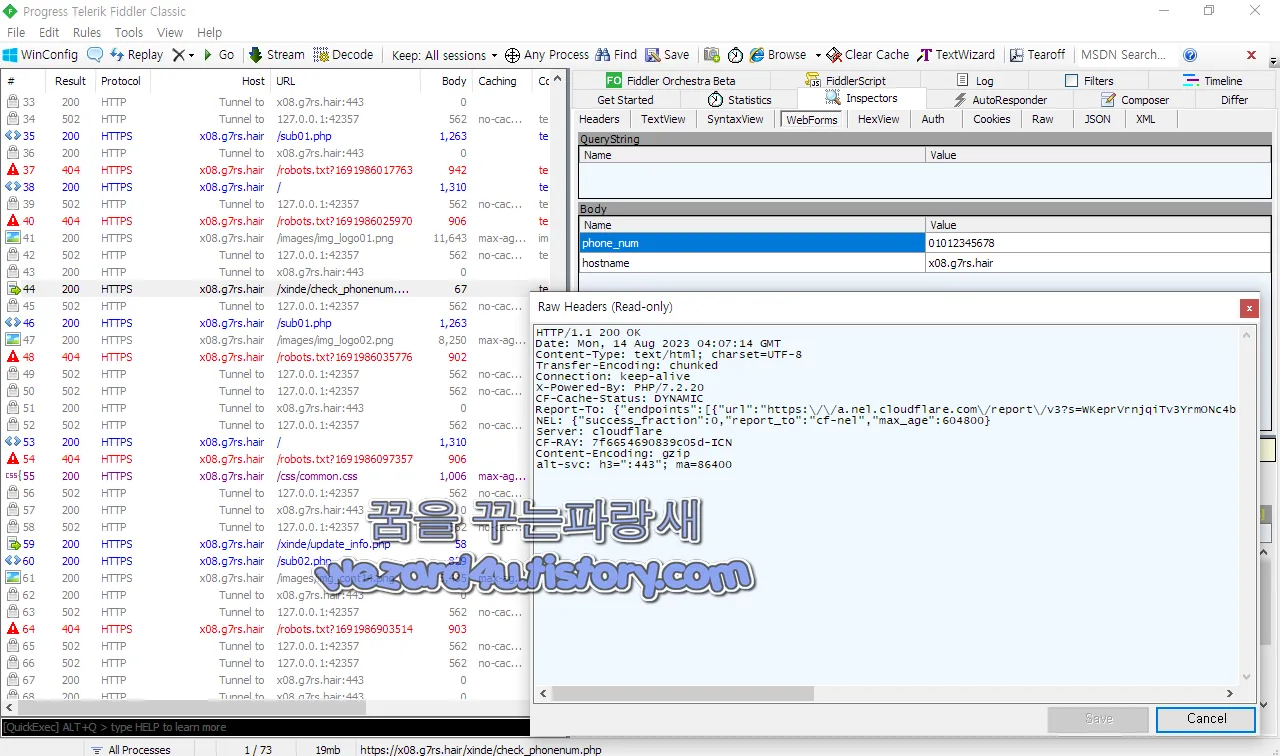Open Find sessions binoculars tool
This screenshot has width=1280, height=756.
pyautogui.click(x=616, y=55)
